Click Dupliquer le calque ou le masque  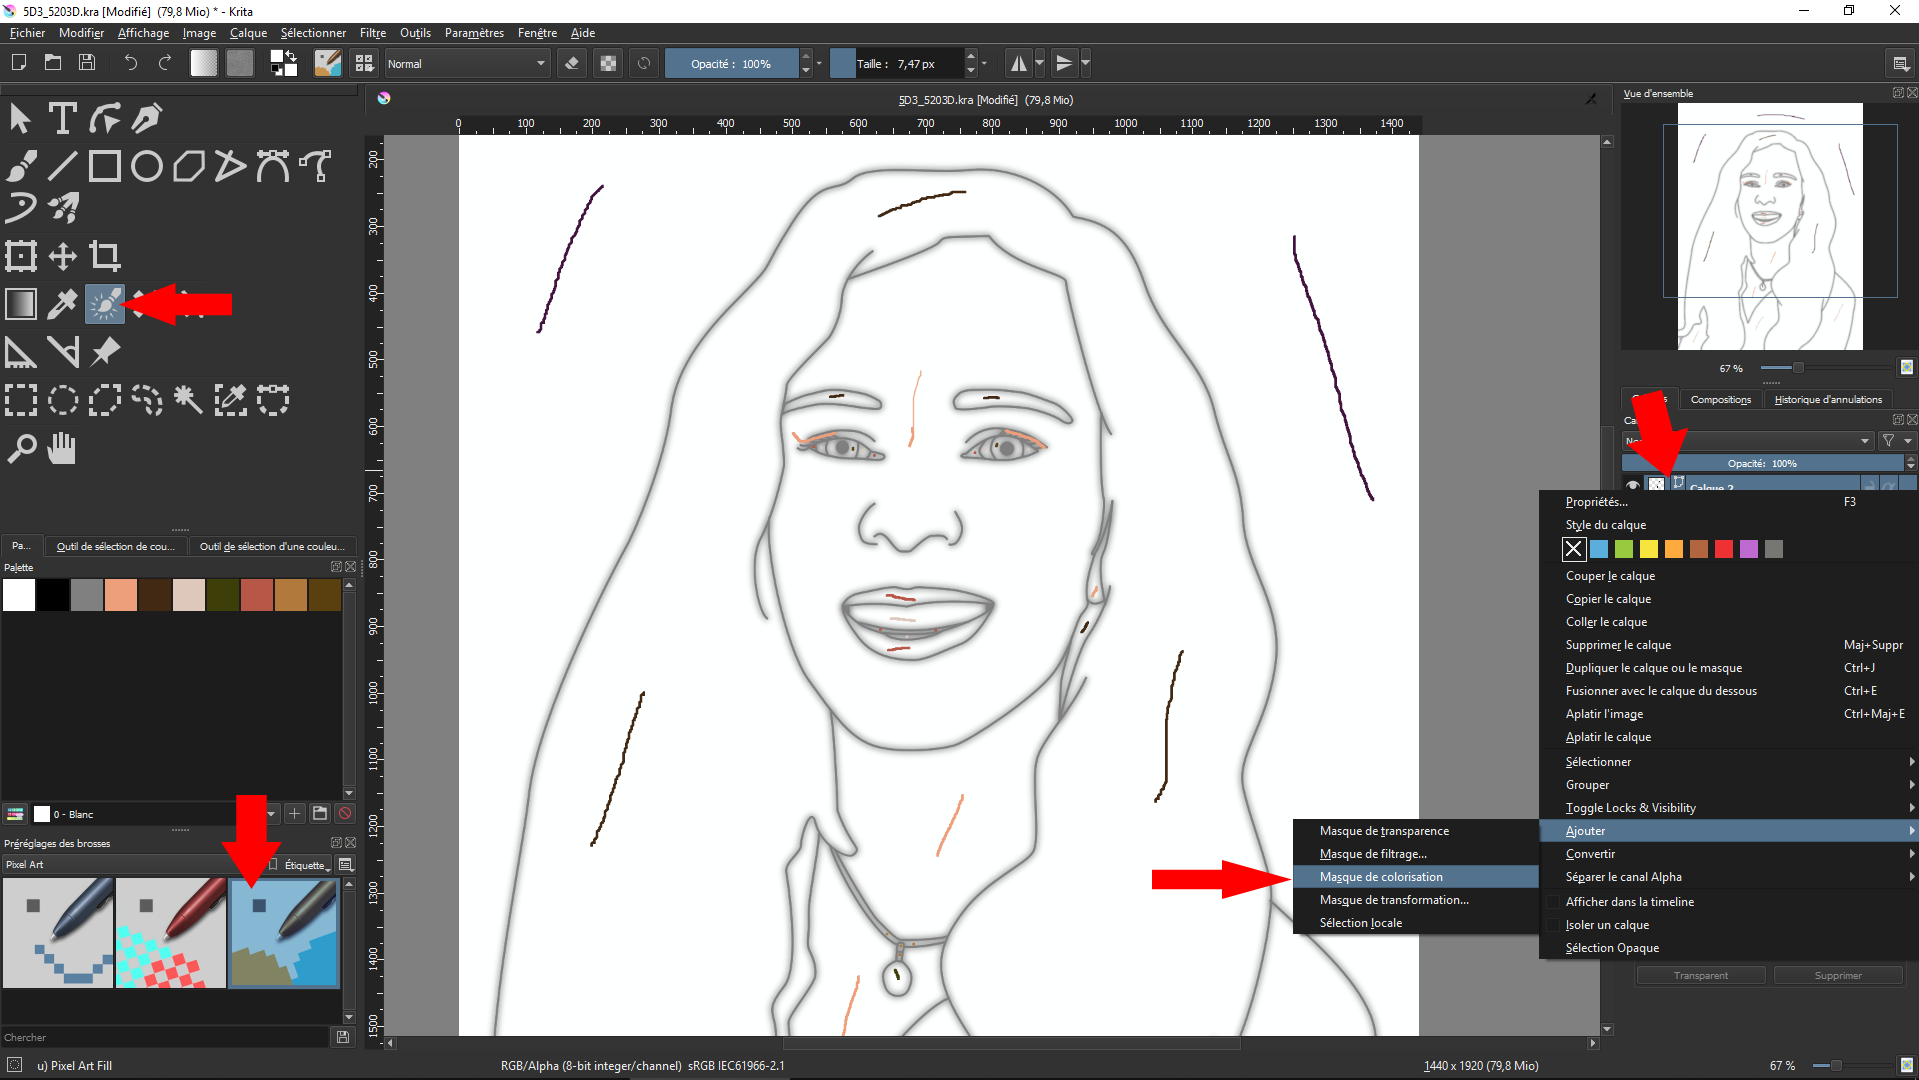(x=1728, y=668)
